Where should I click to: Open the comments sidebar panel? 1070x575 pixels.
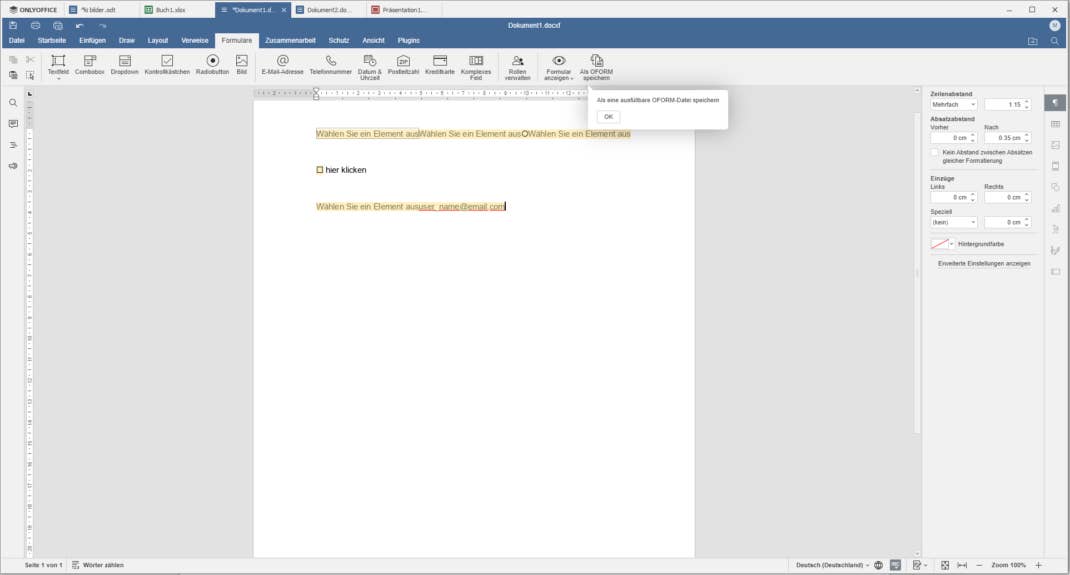pyautogui.click(x=13, y=124)
